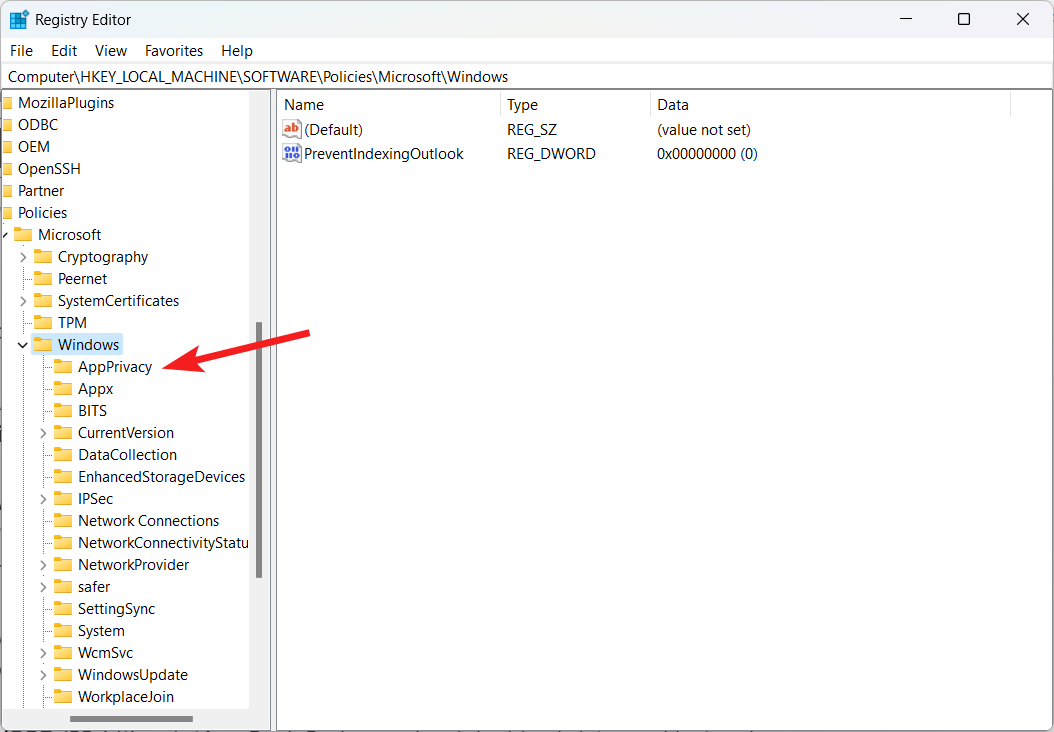Click the DataCollection folder icon
This screenshot has width=1054, height=732.
pos(64,454)
